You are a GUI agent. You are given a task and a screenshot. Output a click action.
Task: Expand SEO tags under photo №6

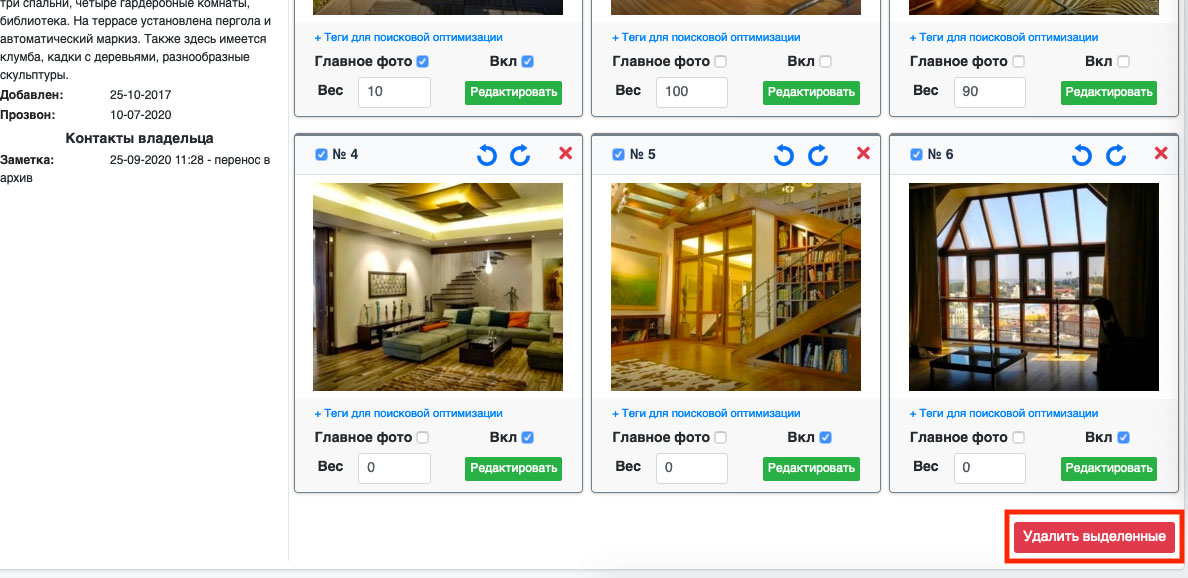pos(1004,413)
